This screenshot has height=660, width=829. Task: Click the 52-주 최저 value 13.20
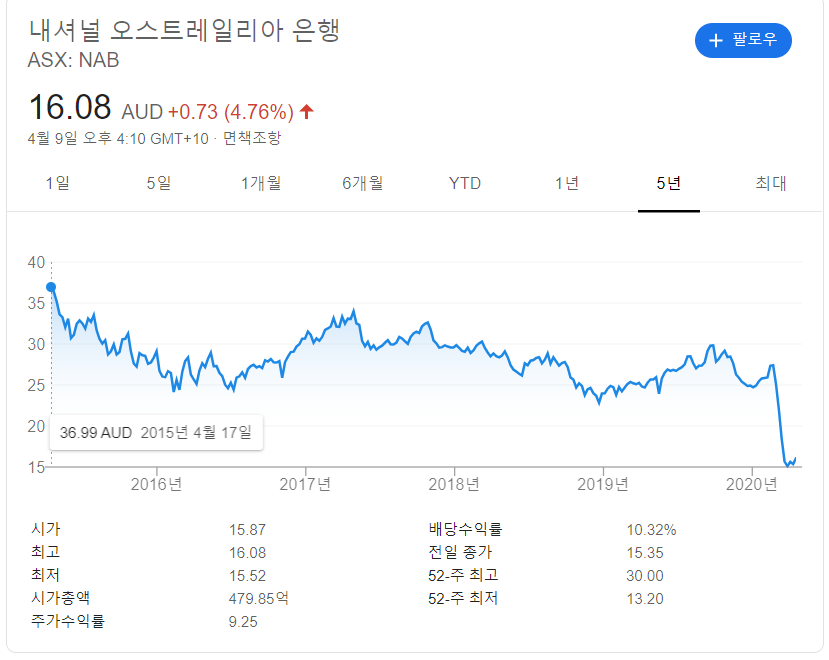645,599
